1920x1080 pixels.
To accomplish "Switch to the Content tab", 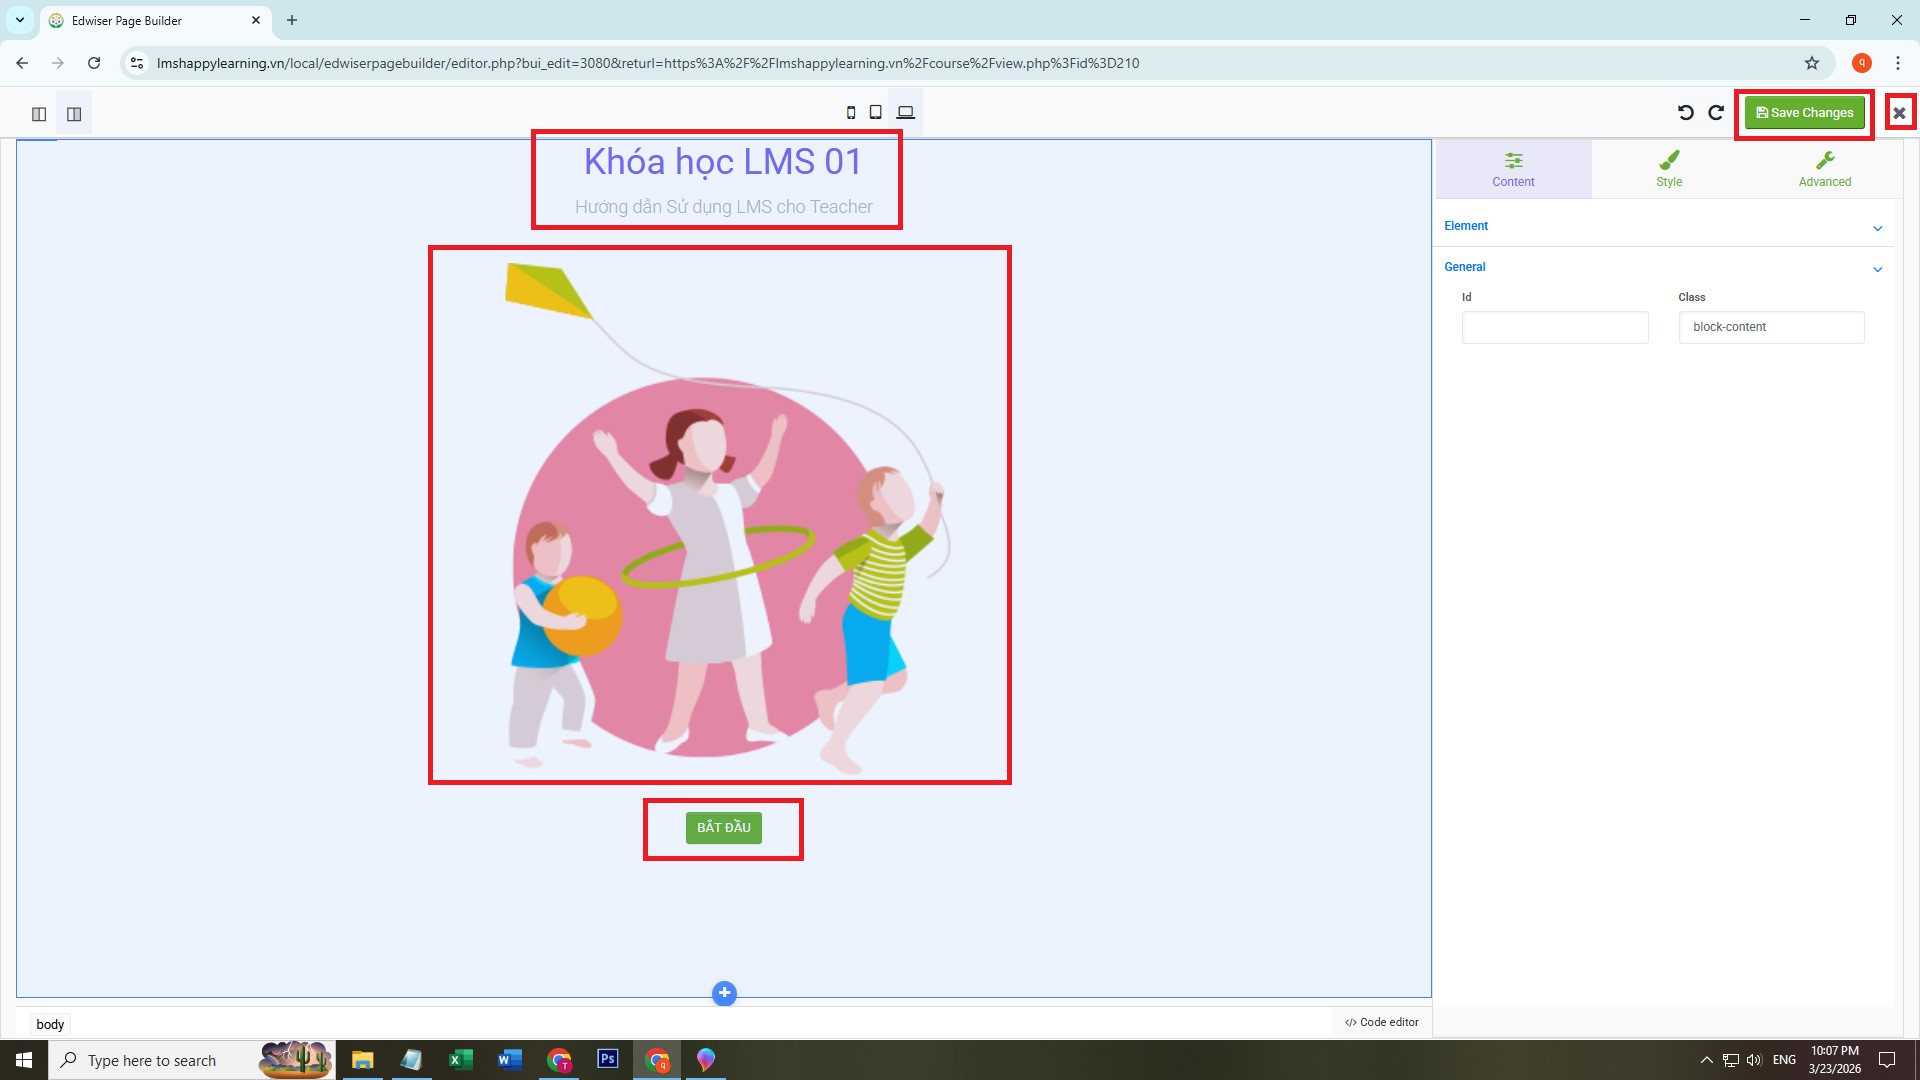I will tap(1513, 169).
